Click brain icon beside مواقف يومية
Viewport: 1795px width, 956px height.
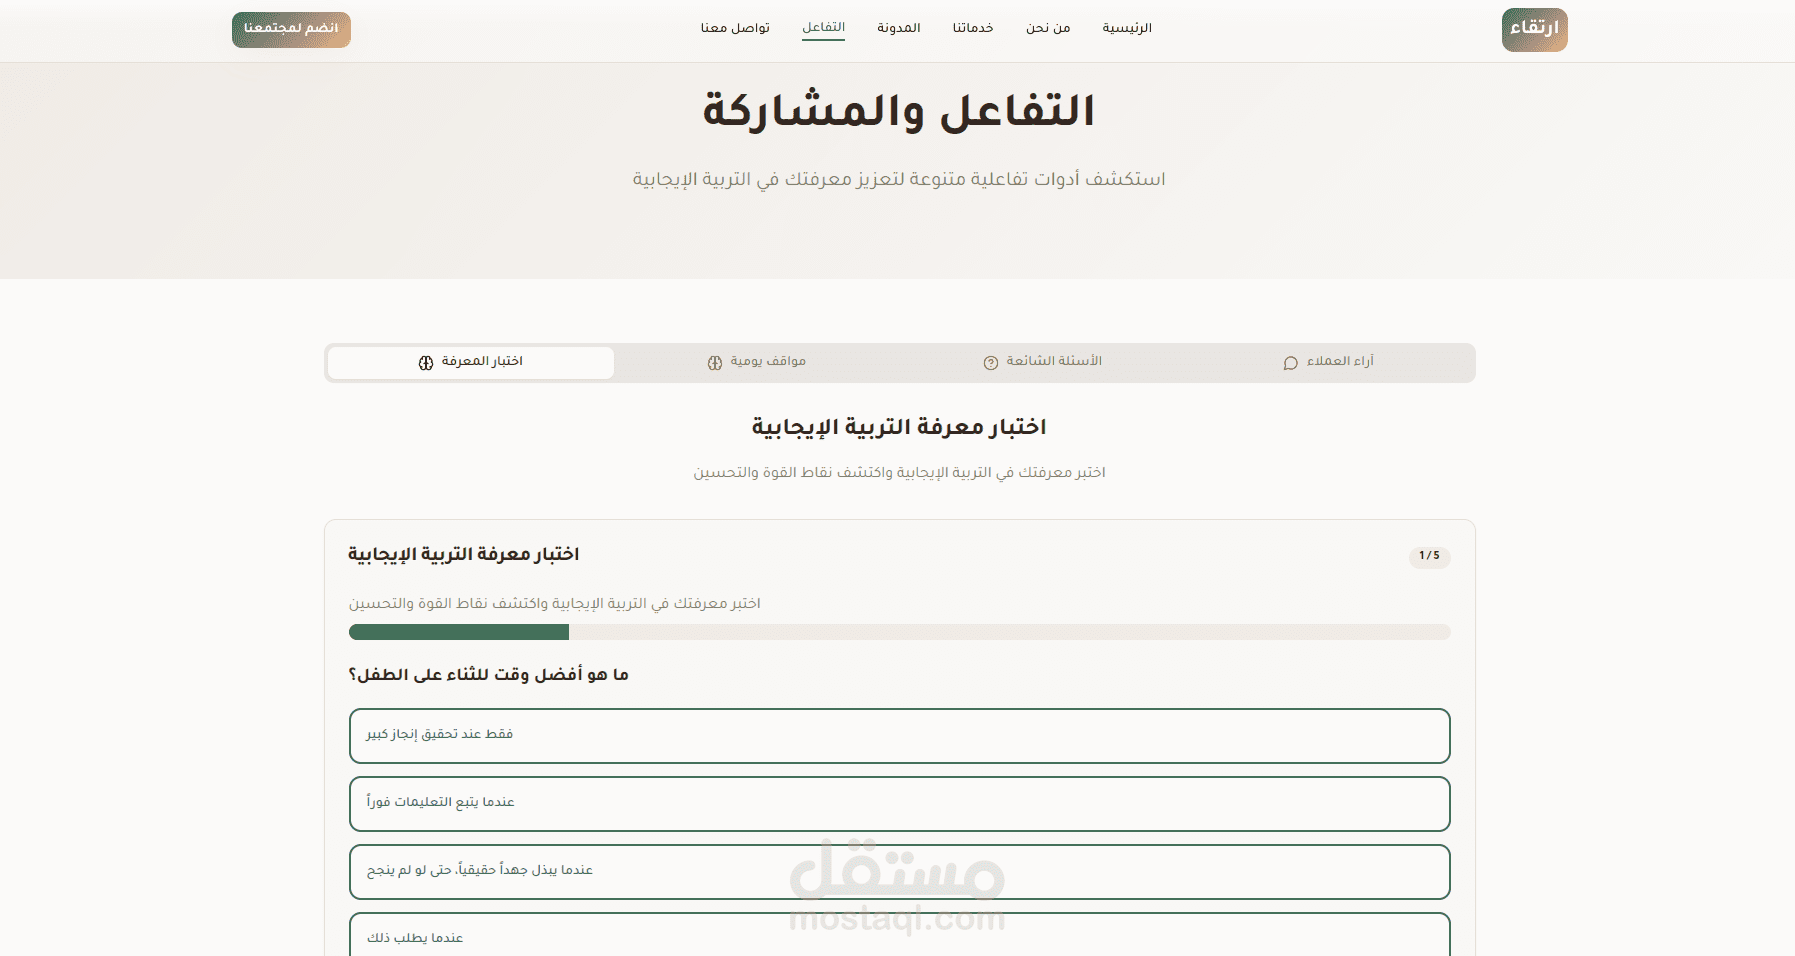715,363
